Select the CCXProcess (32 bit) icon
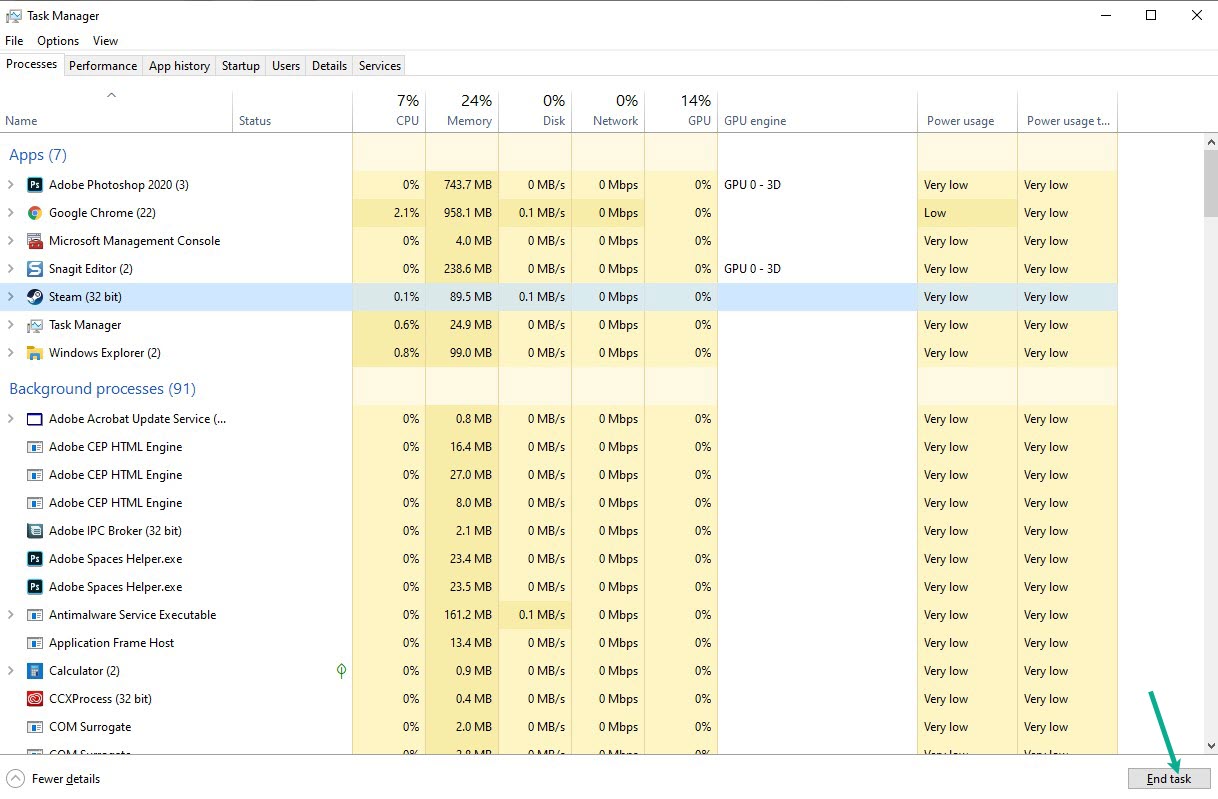 [x=35, y=699]
